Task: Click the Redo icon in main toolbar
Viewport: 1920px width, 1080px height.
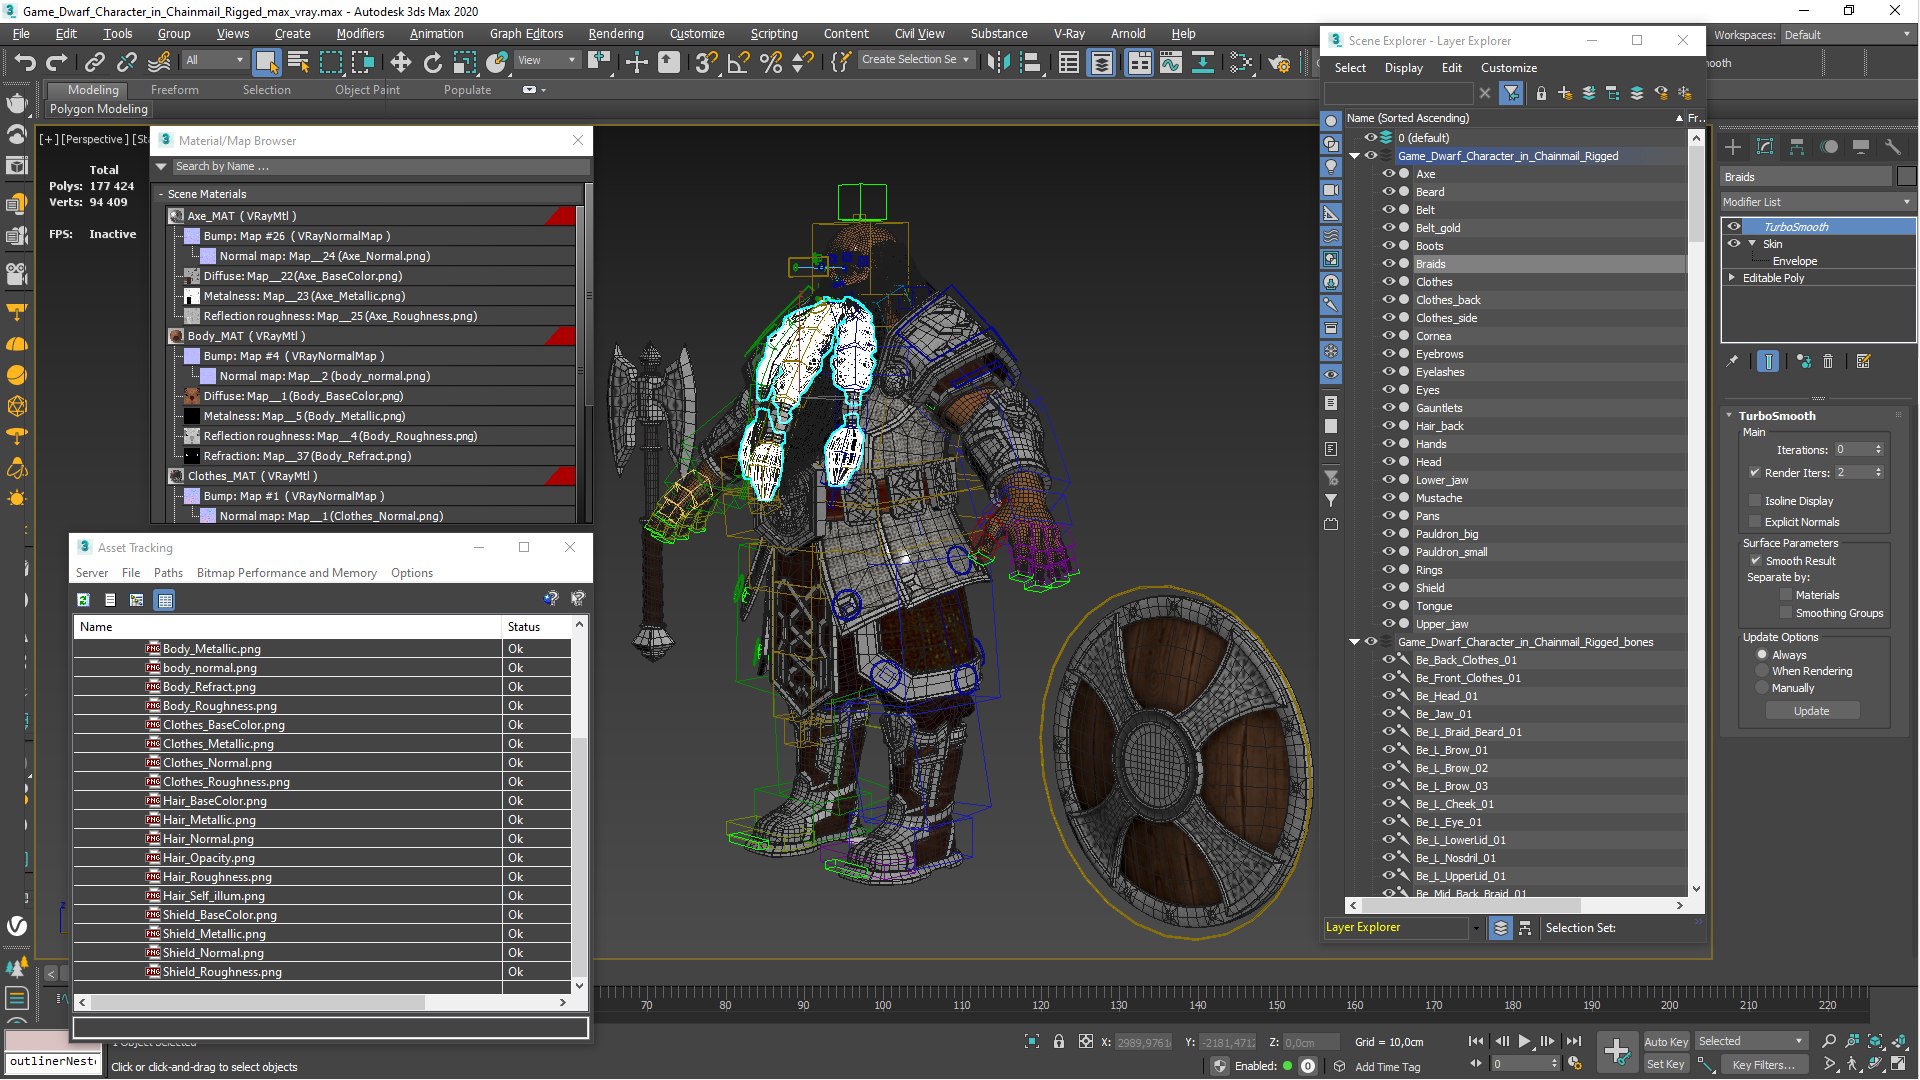Action: tap(57, 62)
